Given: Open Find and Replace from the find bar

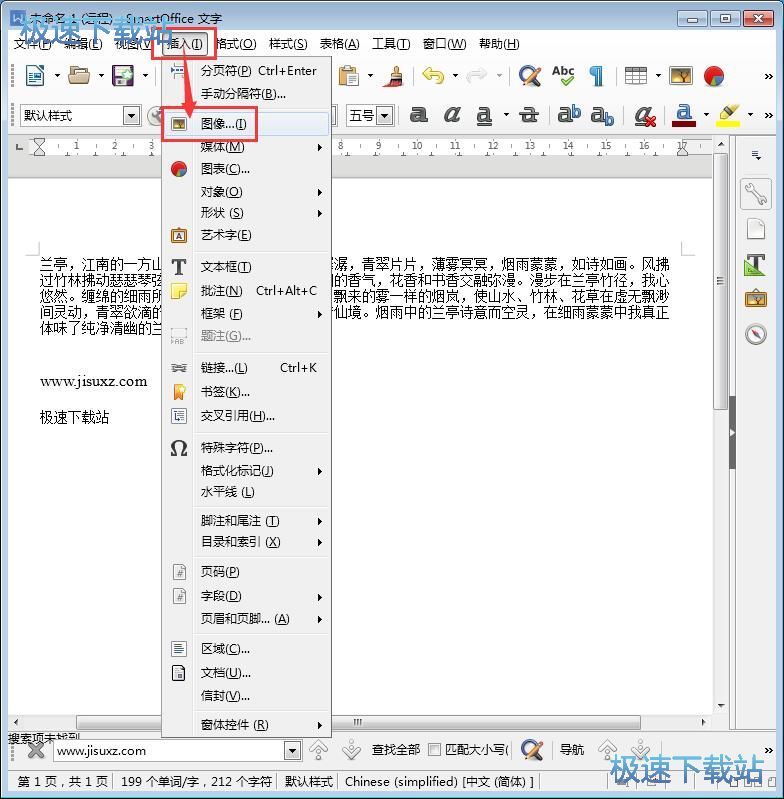Looking at the screenshot, I should click(x=532, y=750).
